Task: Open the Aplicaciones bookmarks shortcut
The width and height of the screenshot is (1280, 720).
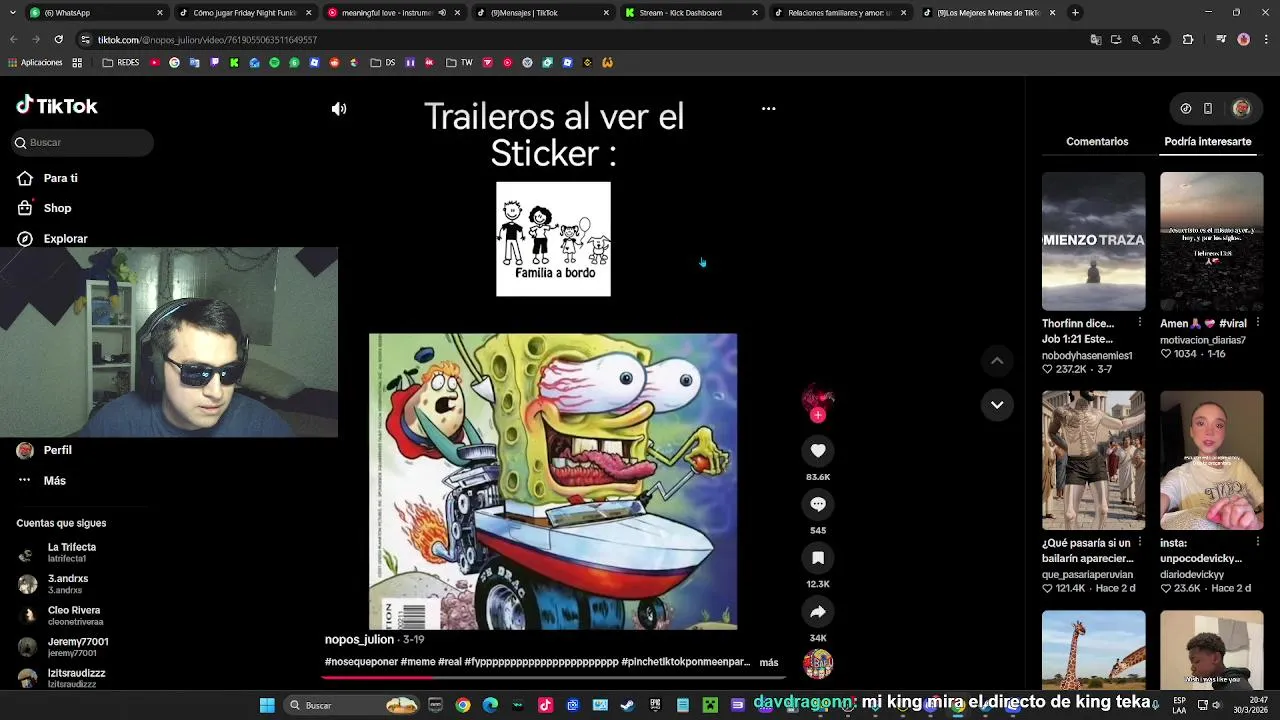Action: coord(35,62)
